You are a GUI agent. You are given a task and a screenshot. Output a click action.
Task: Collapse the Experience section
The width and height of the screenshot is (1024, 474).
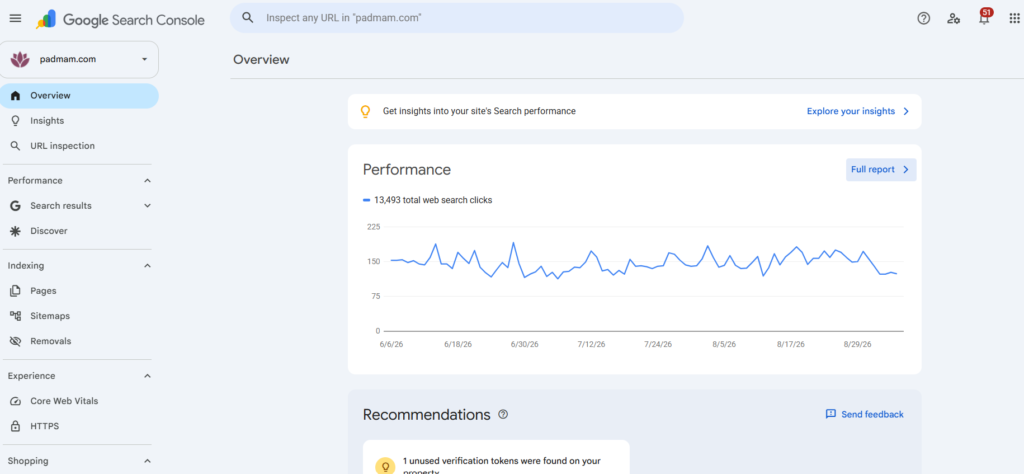click(148, 376)
